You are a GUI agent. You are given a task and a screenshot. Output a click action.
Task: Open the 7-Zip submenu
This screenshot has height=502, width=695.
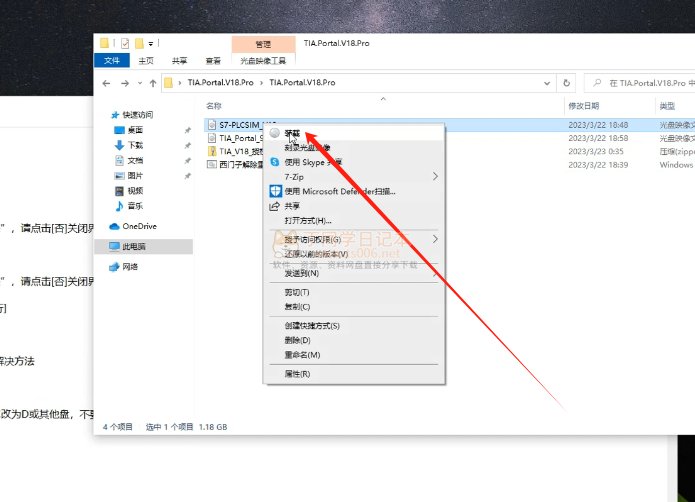pos(355,177)
